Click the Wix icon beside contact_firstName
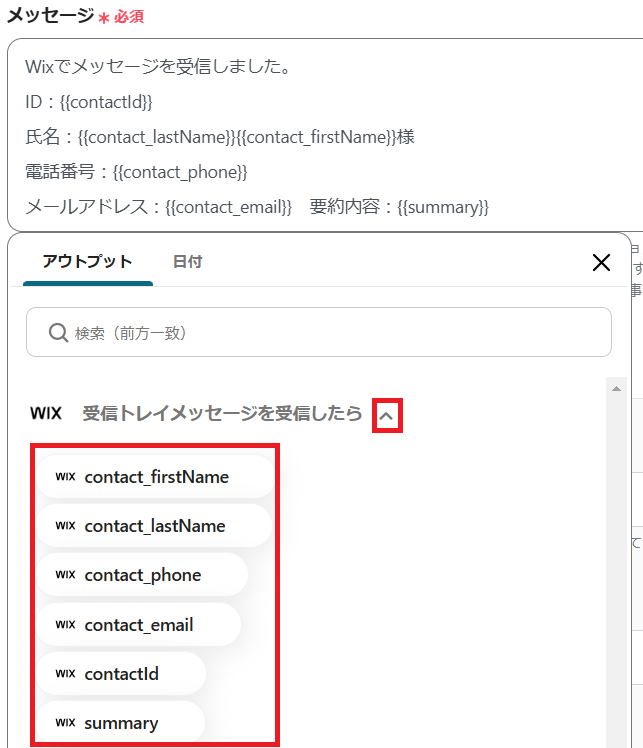Screen dimensions: 643x748 tap(65, 477)
